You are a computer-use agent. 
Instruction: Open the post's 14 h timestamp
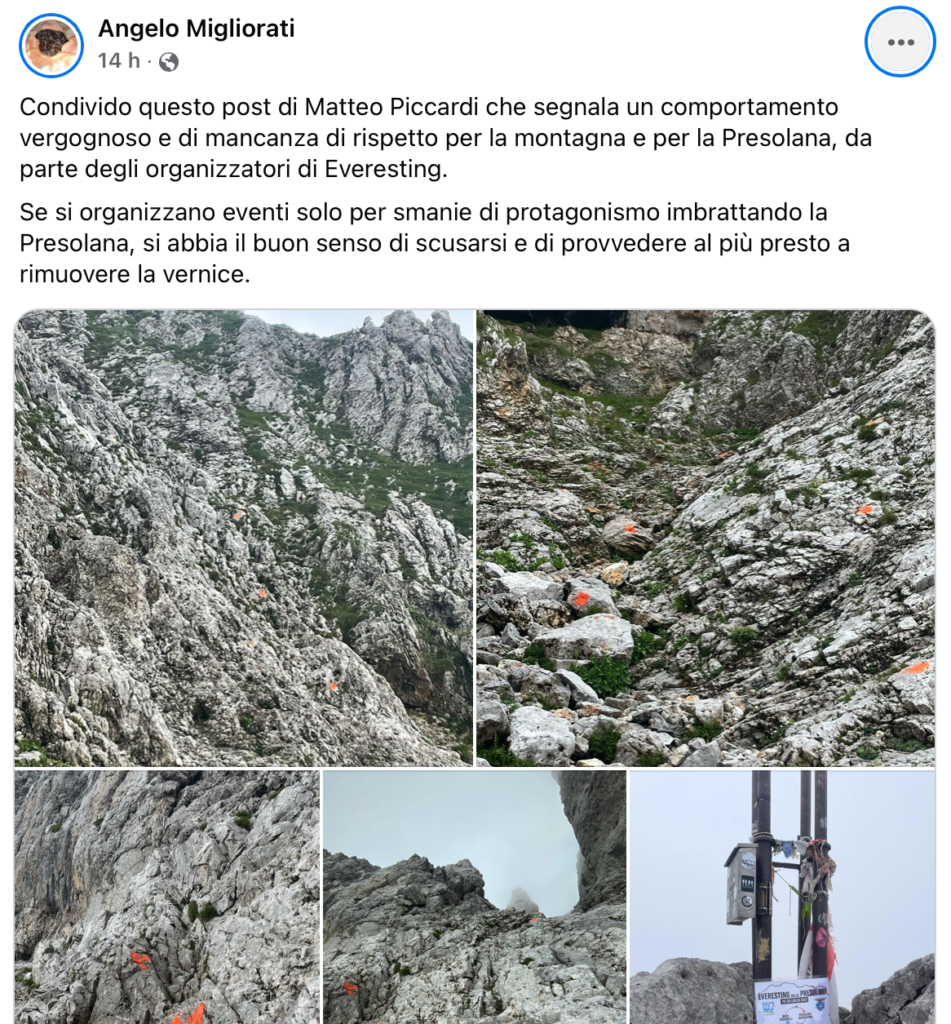coord(119,61)
